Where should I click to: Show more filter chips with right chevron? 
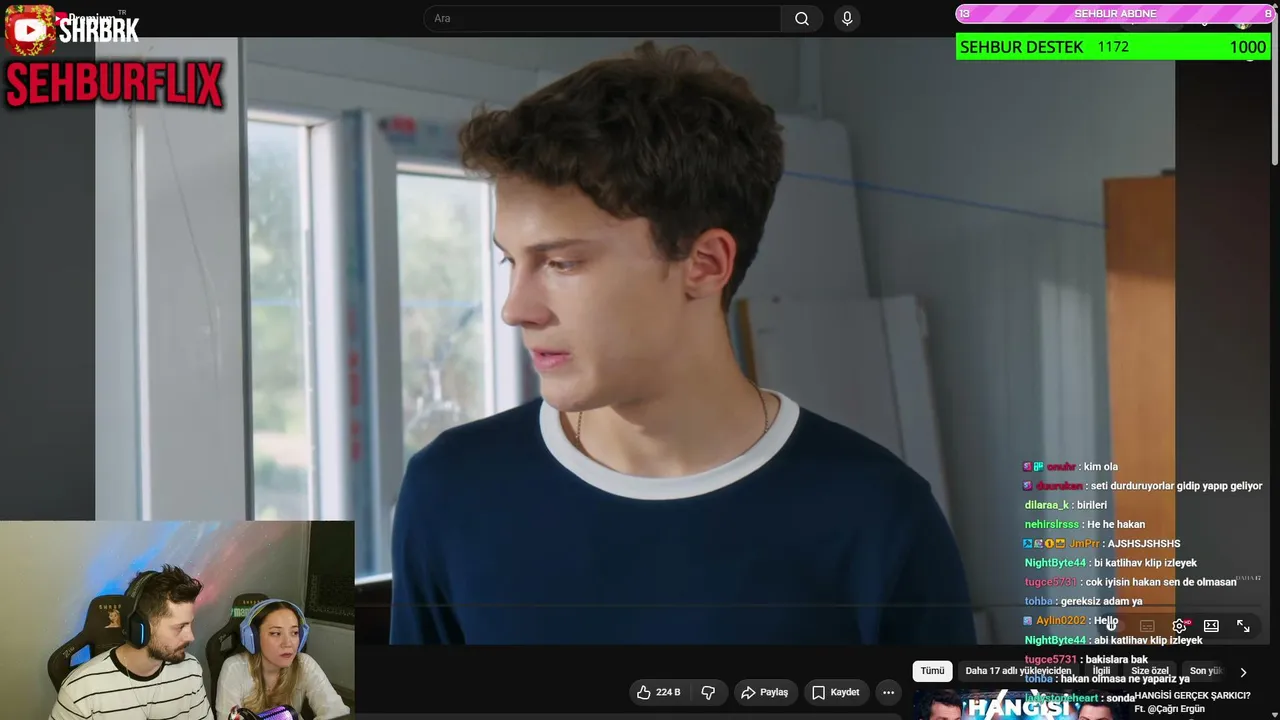pyautogui.click(x=1243, y=672)
